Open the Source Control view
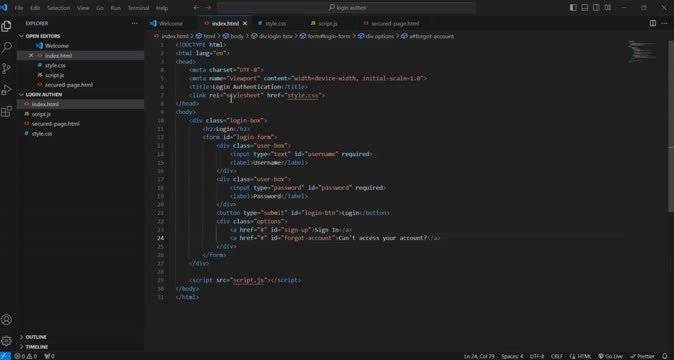 click(6, 69)
